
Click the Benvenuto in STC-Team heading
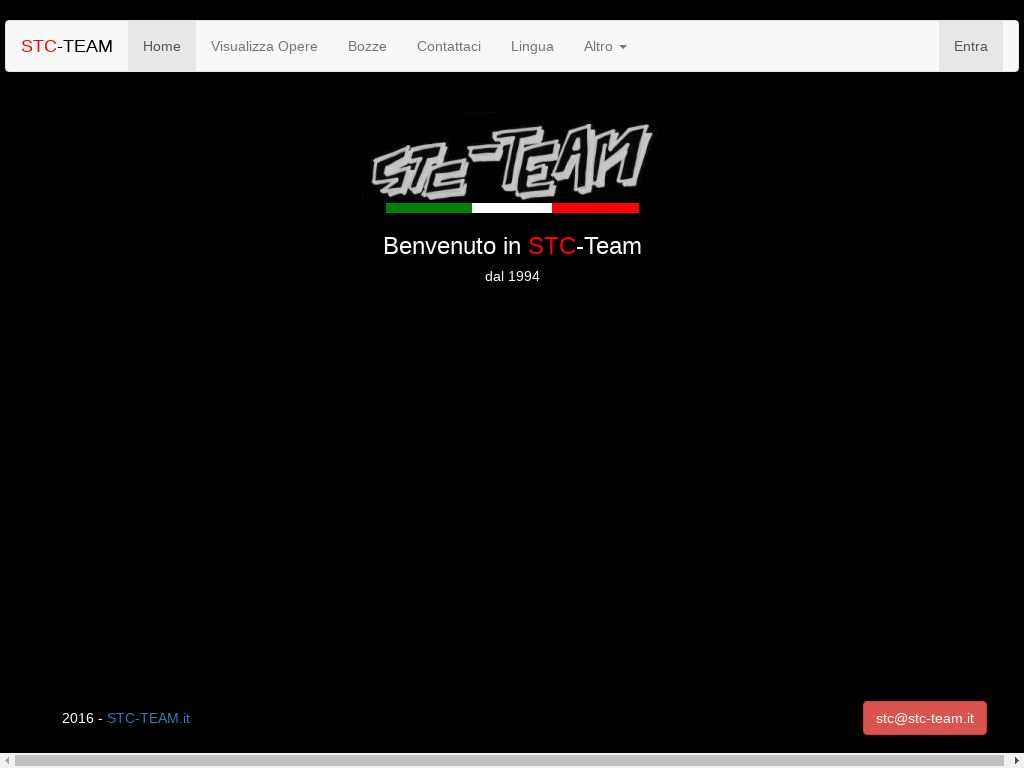pos(512,246)
